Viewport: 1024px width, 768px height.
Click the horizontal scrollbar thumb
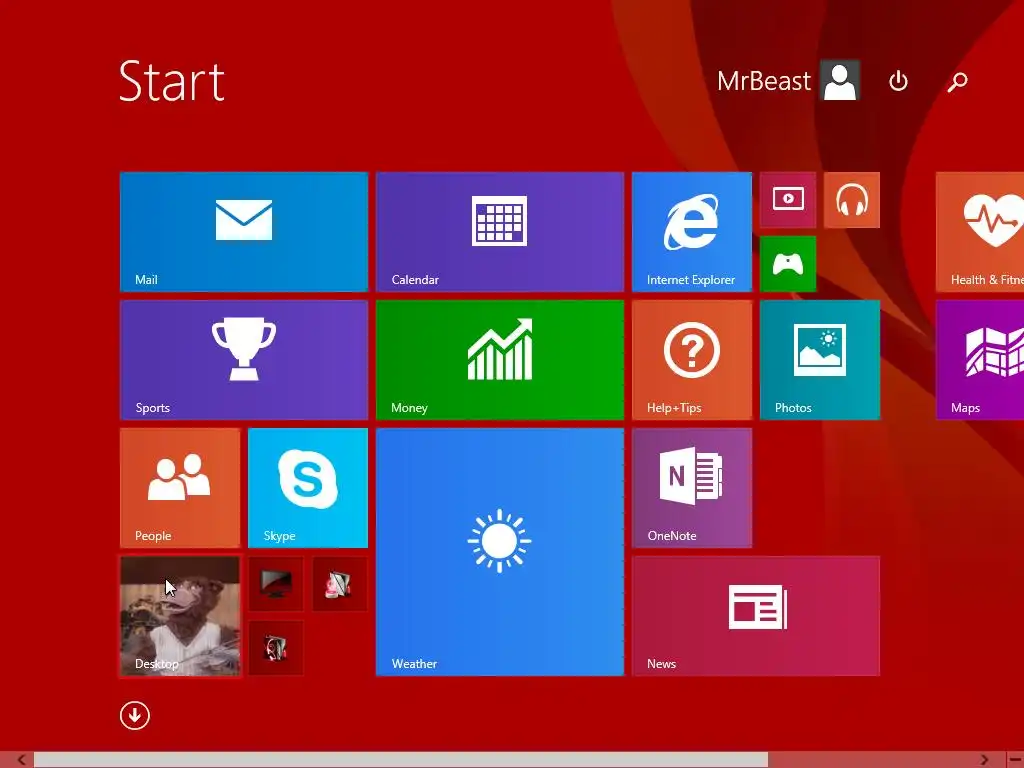pos(401,760)
